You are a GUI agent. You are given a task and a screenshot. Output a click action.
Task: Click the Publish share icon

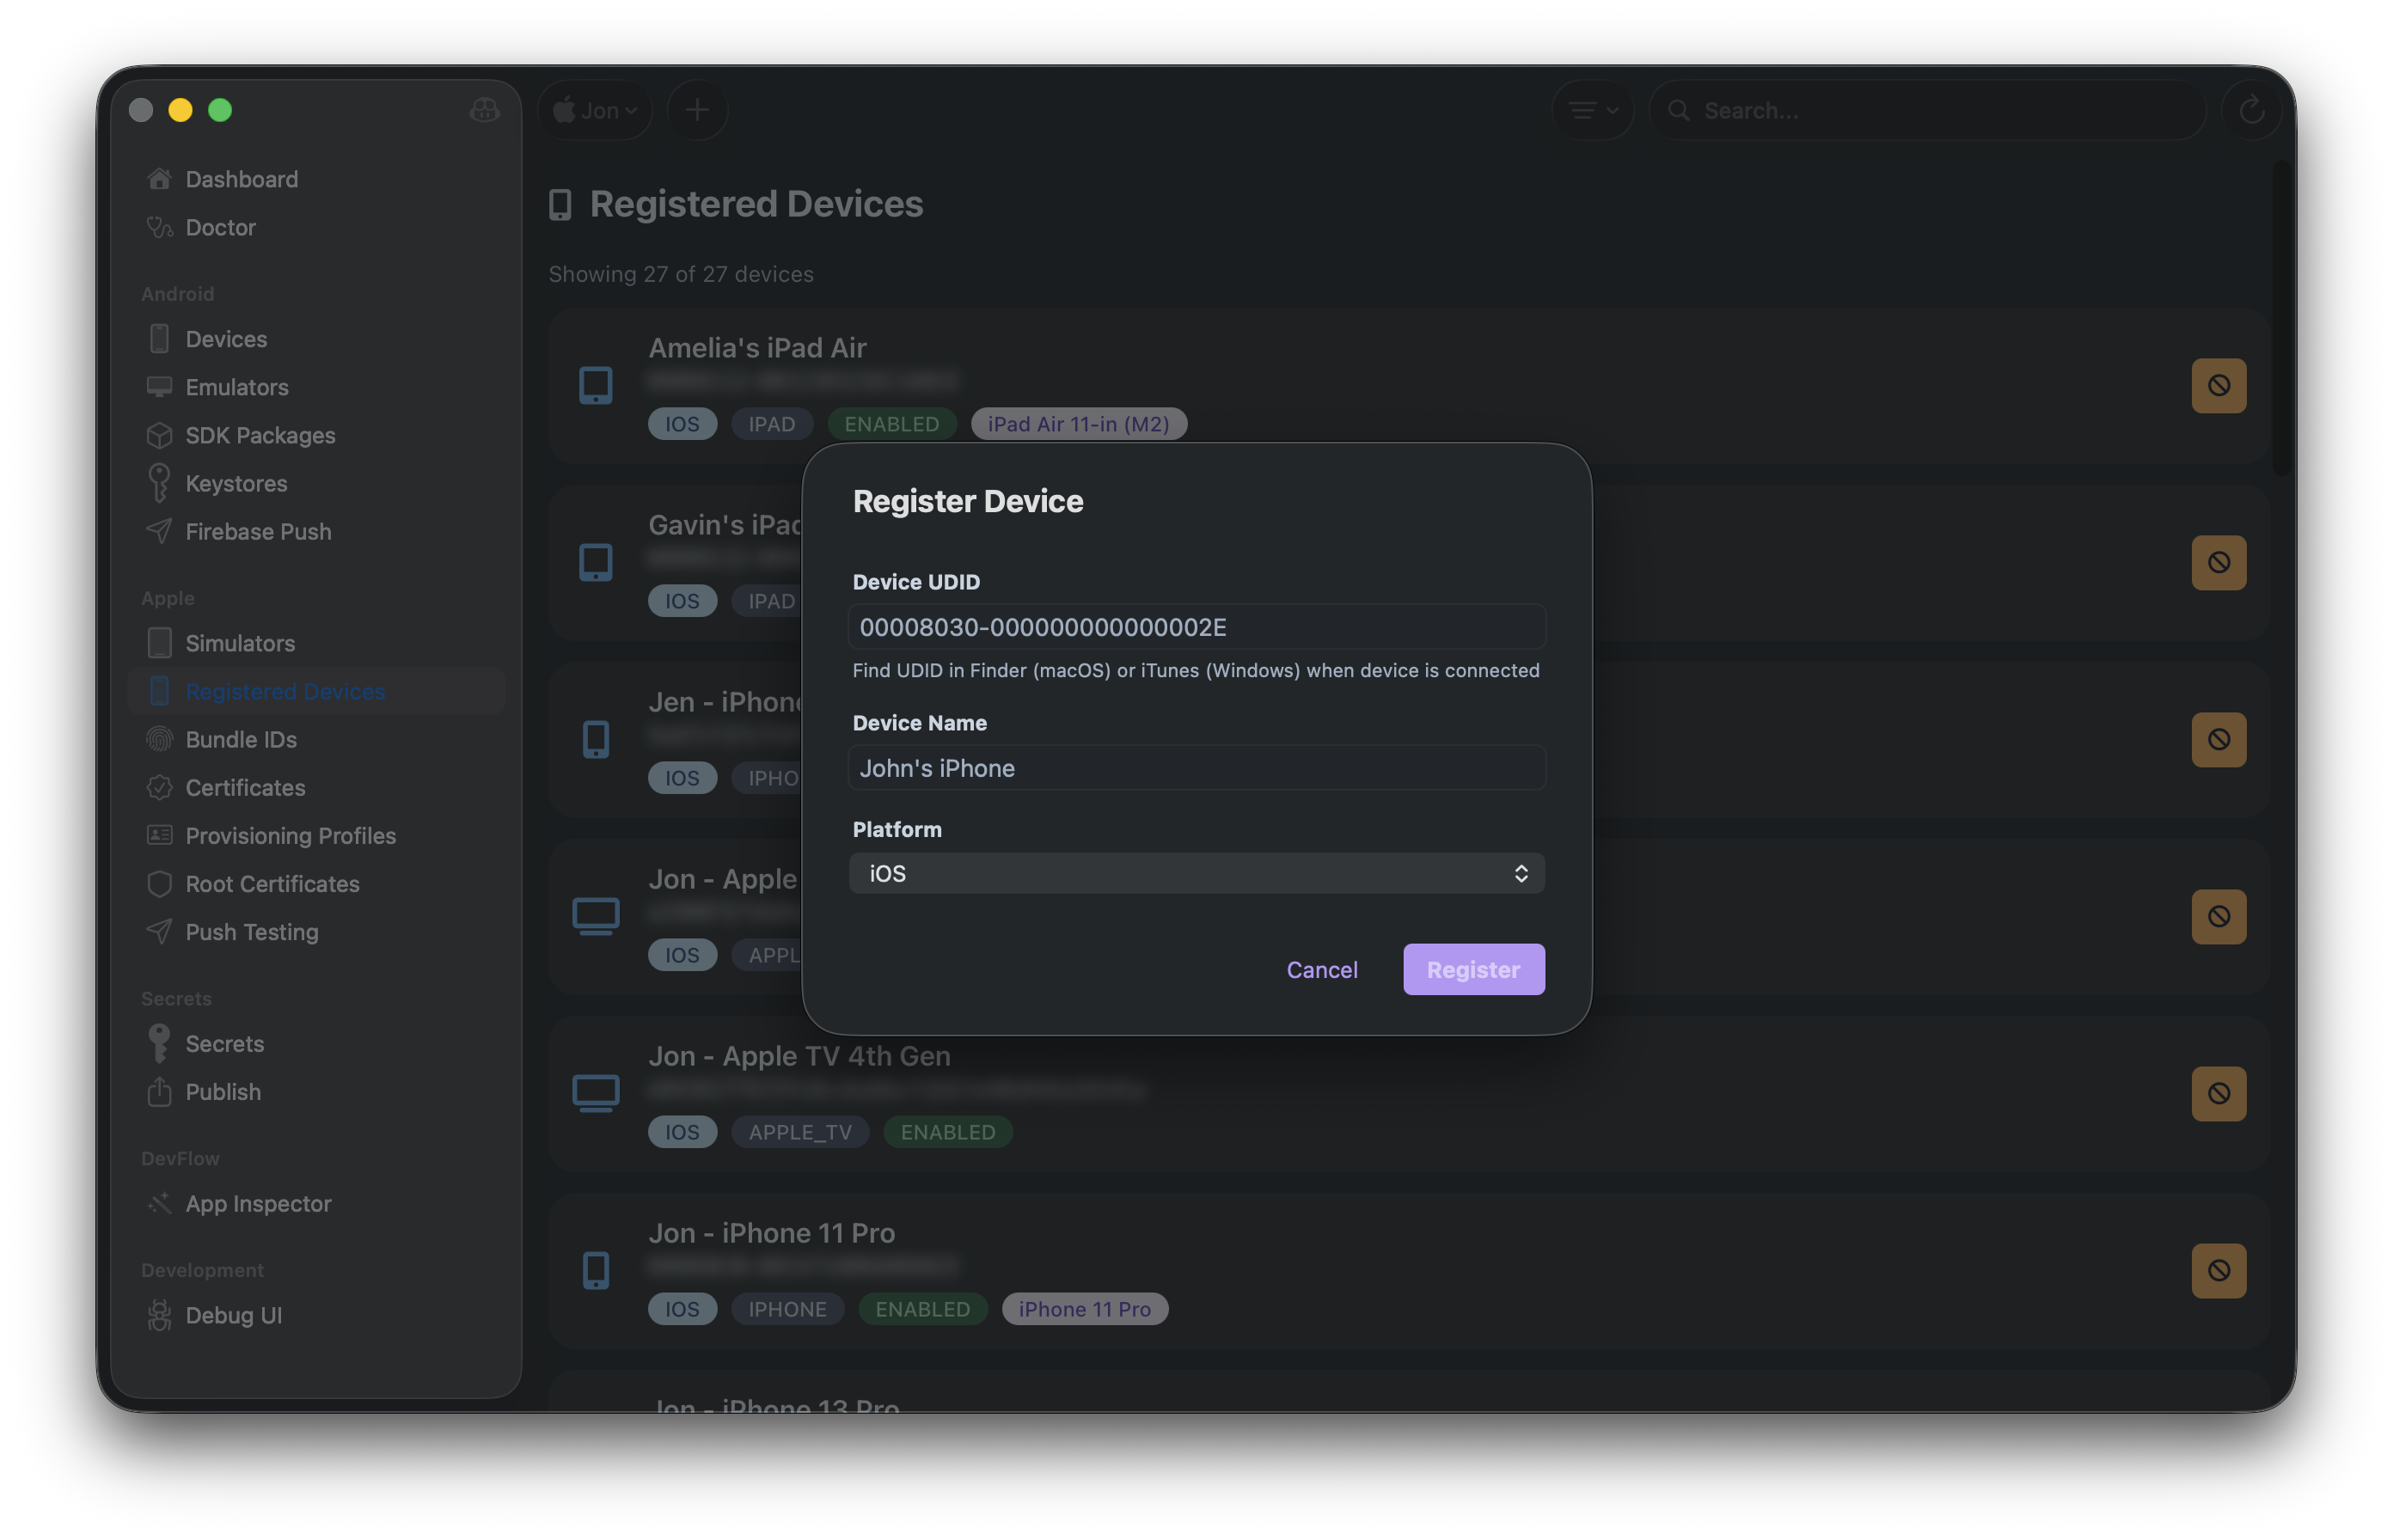(x=159, y=1091)
